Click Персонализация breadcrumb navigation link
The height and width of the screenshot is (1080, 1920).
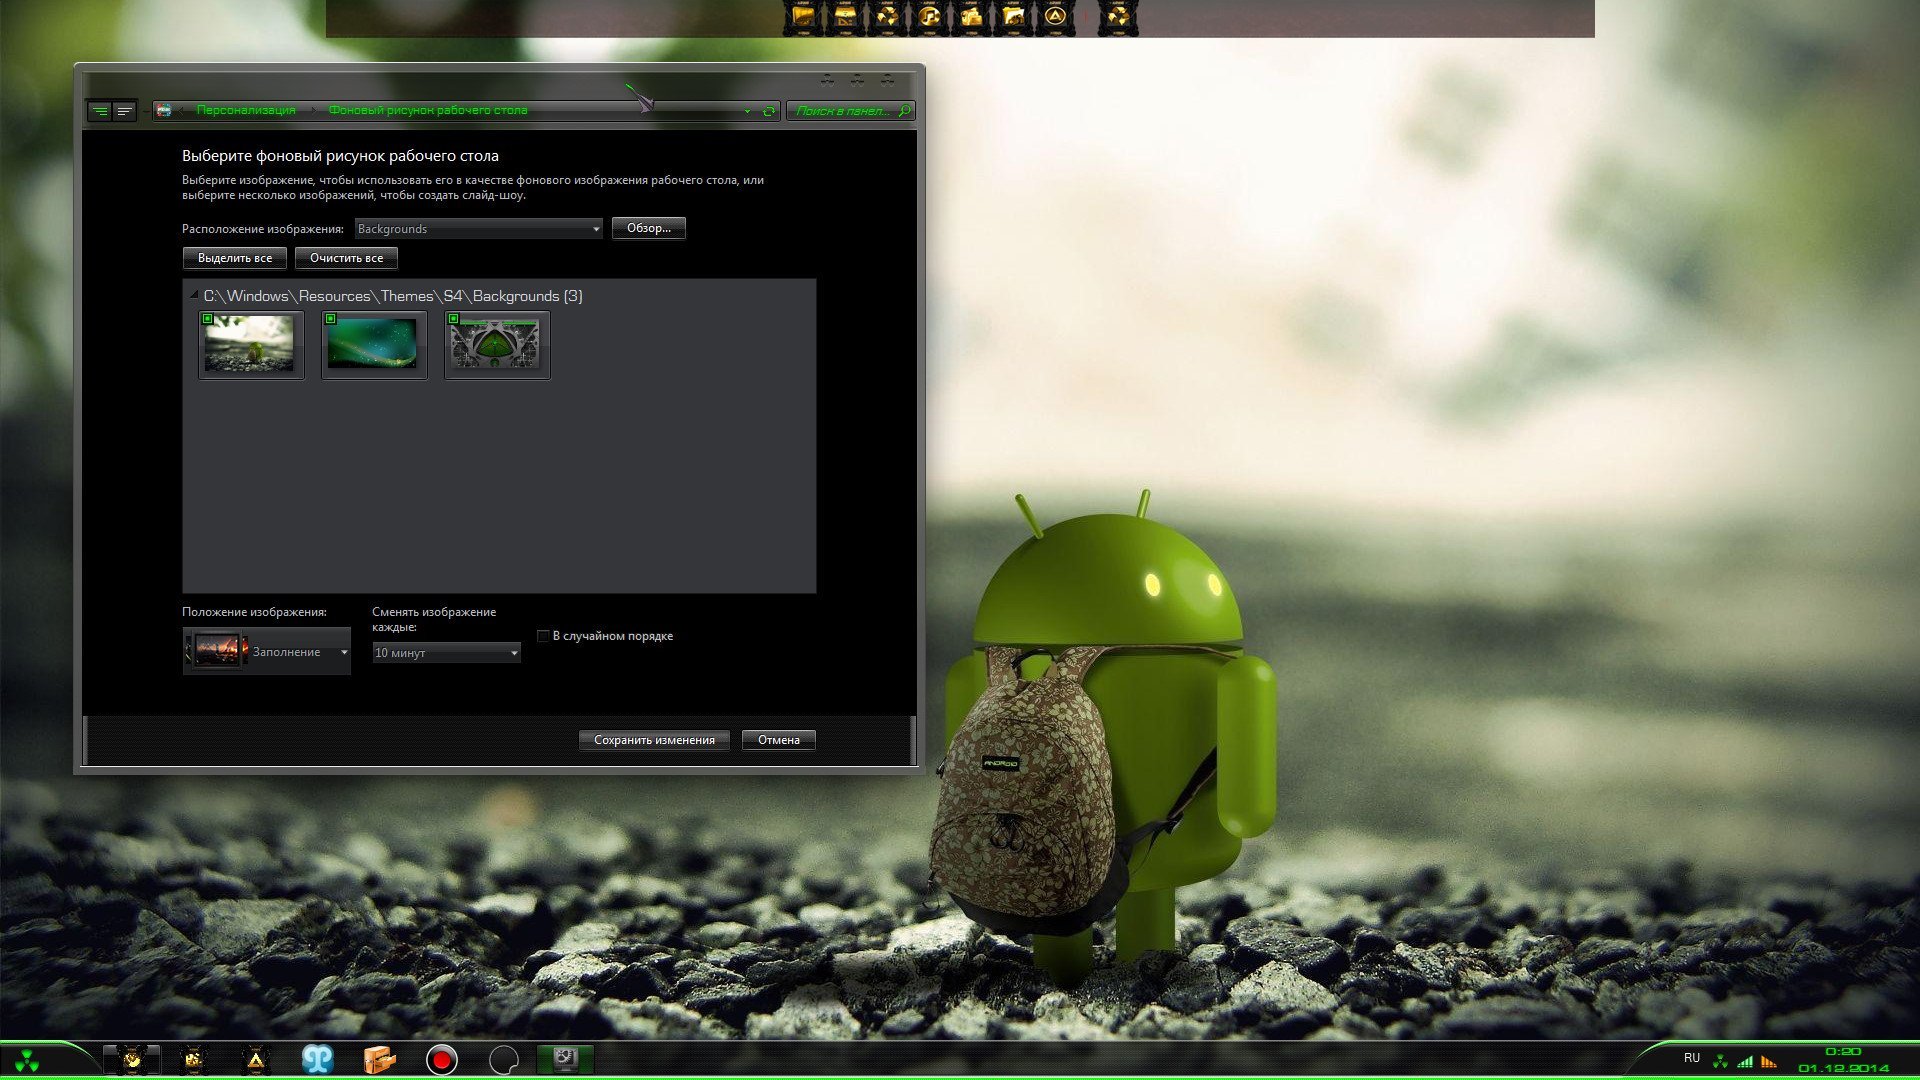pyautogui.click(x=244, y=109)
